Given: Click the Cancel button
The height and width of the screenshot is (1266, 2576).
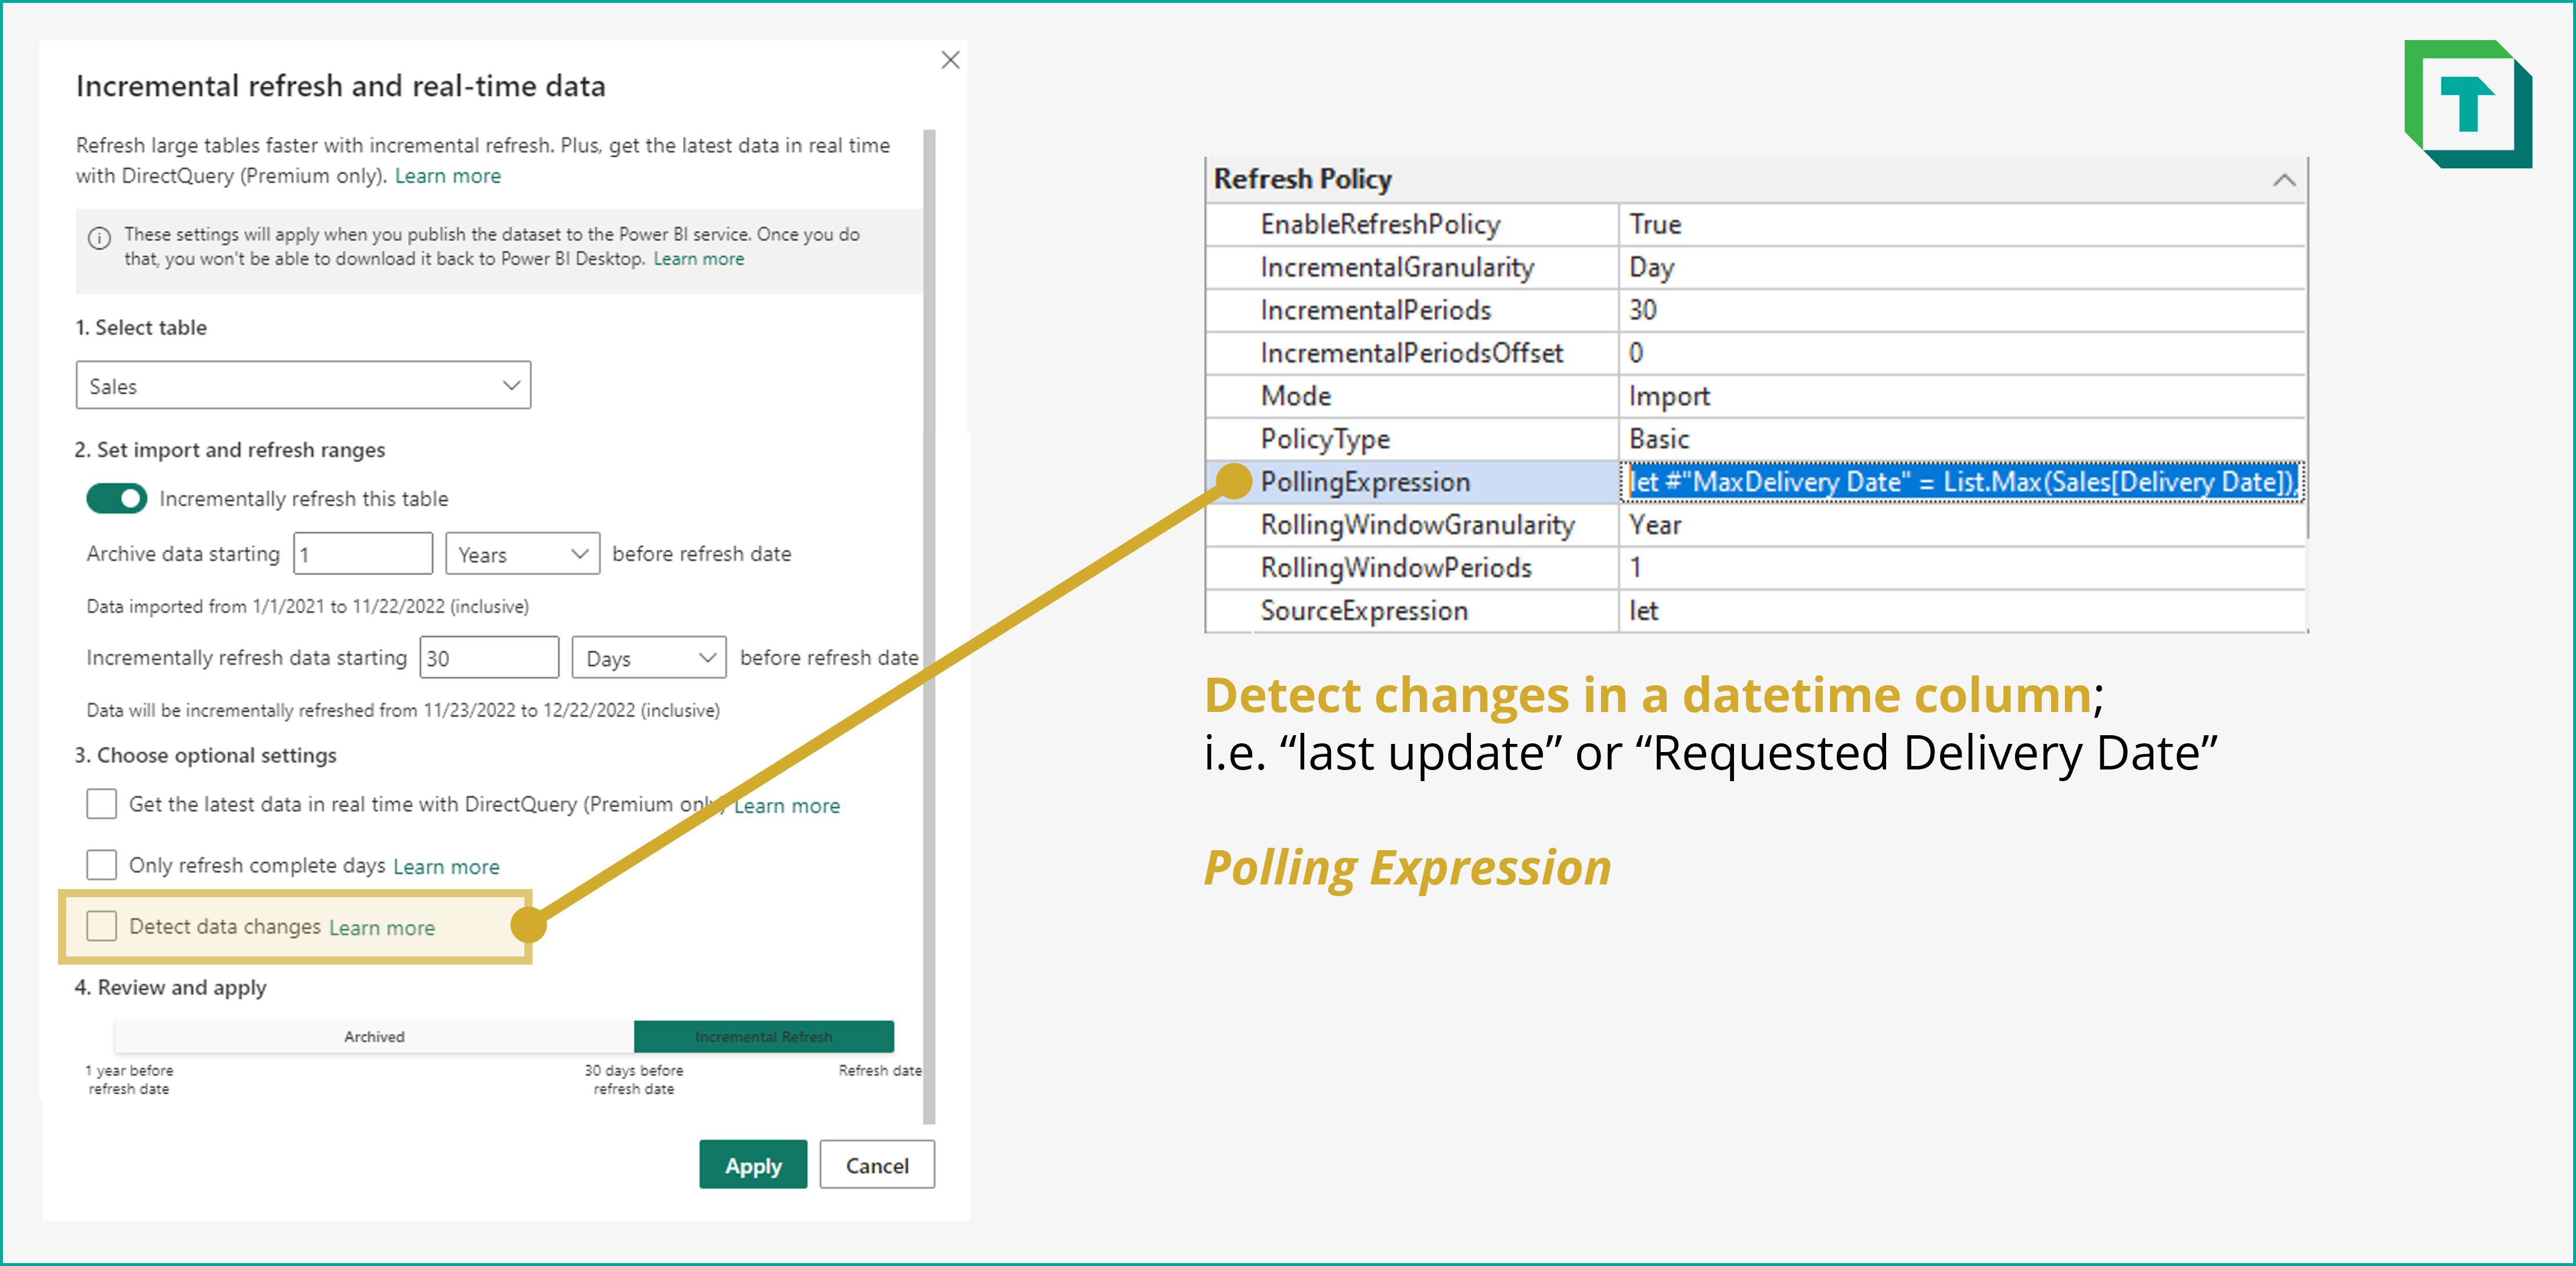Looking at the screenshot, I should click(876, 1164).
